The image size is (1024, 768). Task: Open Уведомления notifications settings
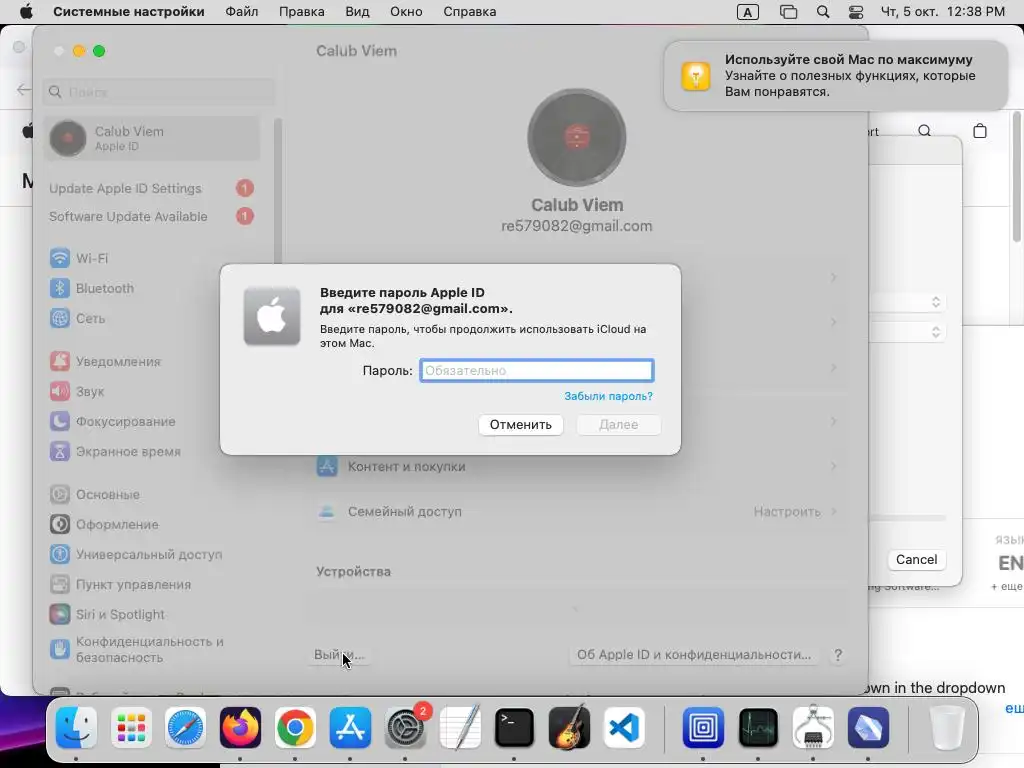[x=105, y=361]
